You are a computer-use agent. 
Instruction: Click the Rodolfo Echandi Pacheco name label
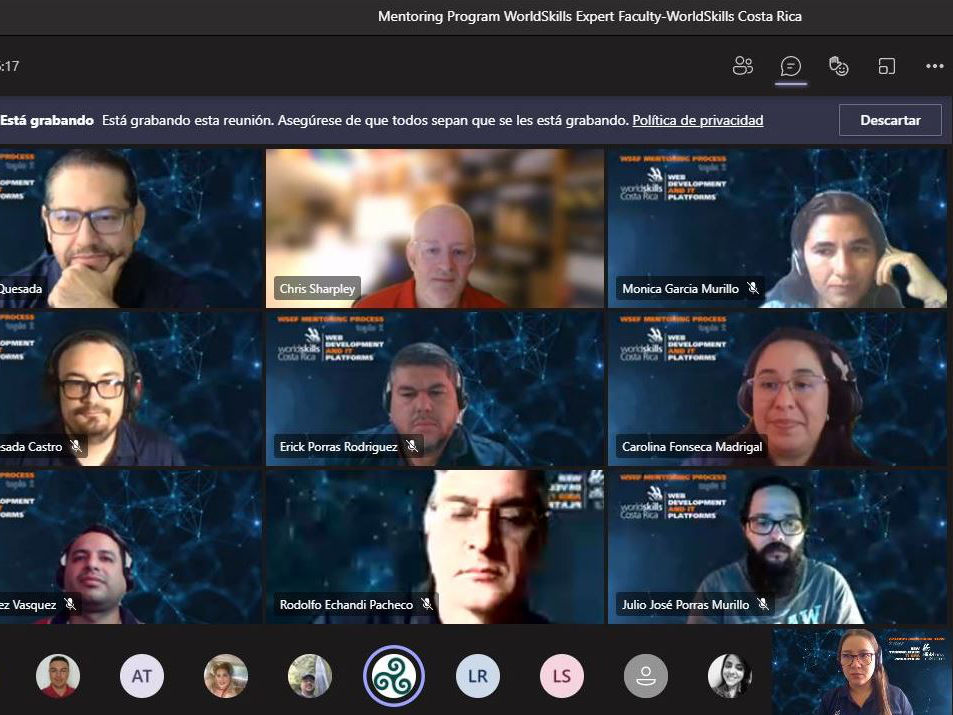(x=346, y=605)
